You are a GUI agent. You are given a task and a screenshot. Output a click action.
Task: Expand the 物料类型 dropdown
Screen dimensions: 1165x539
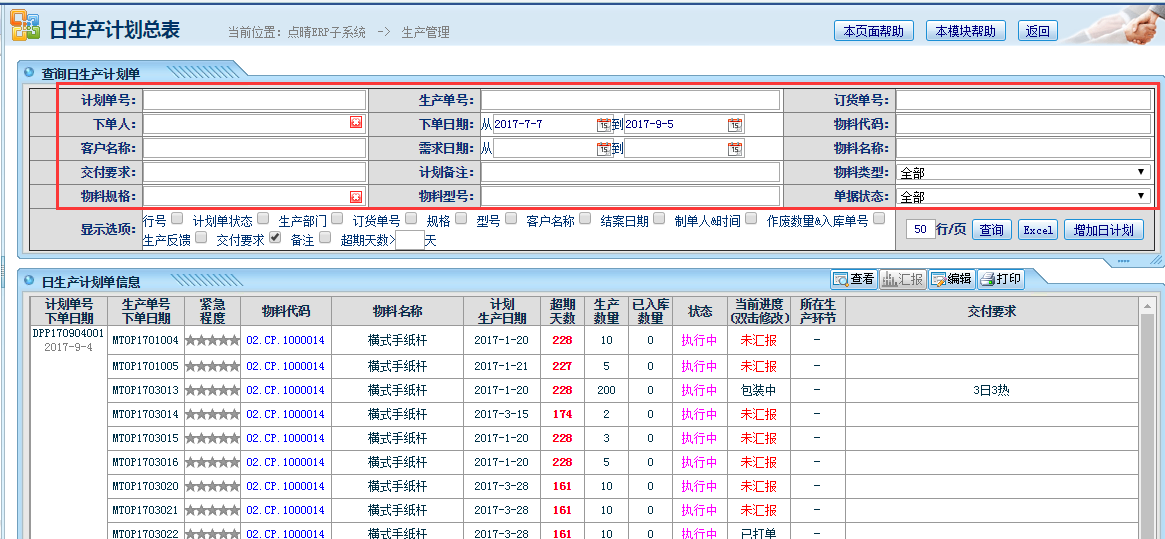point(1023,172)
